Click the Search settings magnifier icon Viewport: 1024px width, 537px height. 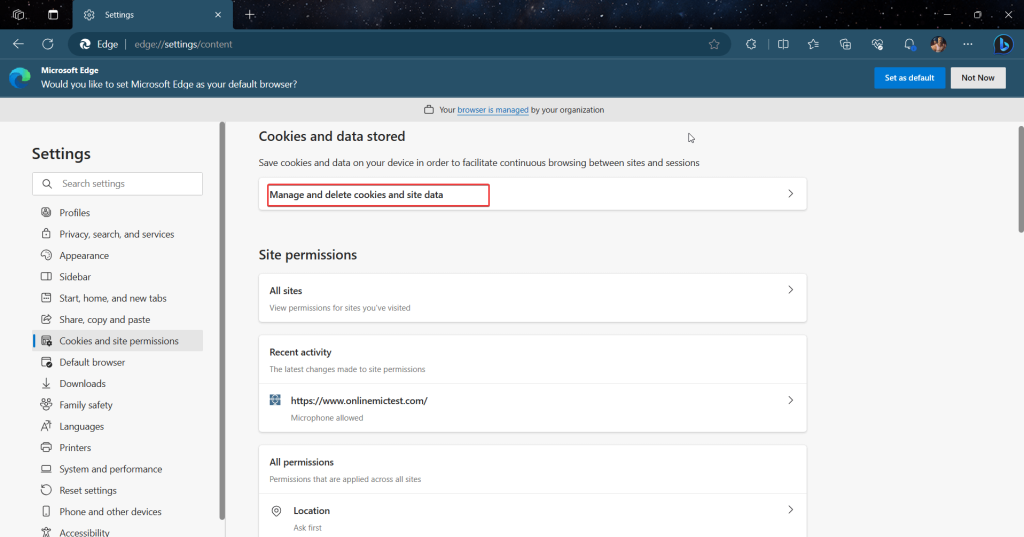click(47, 184)
